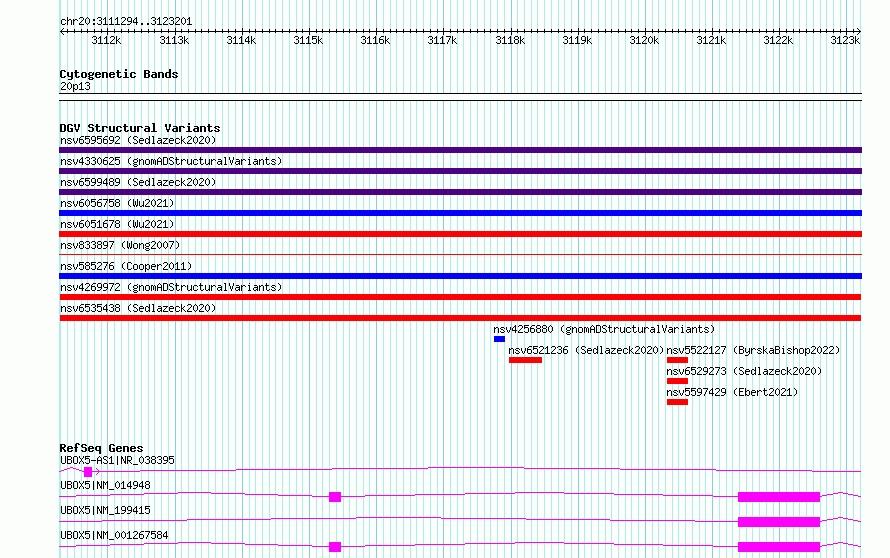Click the red bar under nsv6535438
The width and height of the screenshot is (890, 558).
pos(460,318)
